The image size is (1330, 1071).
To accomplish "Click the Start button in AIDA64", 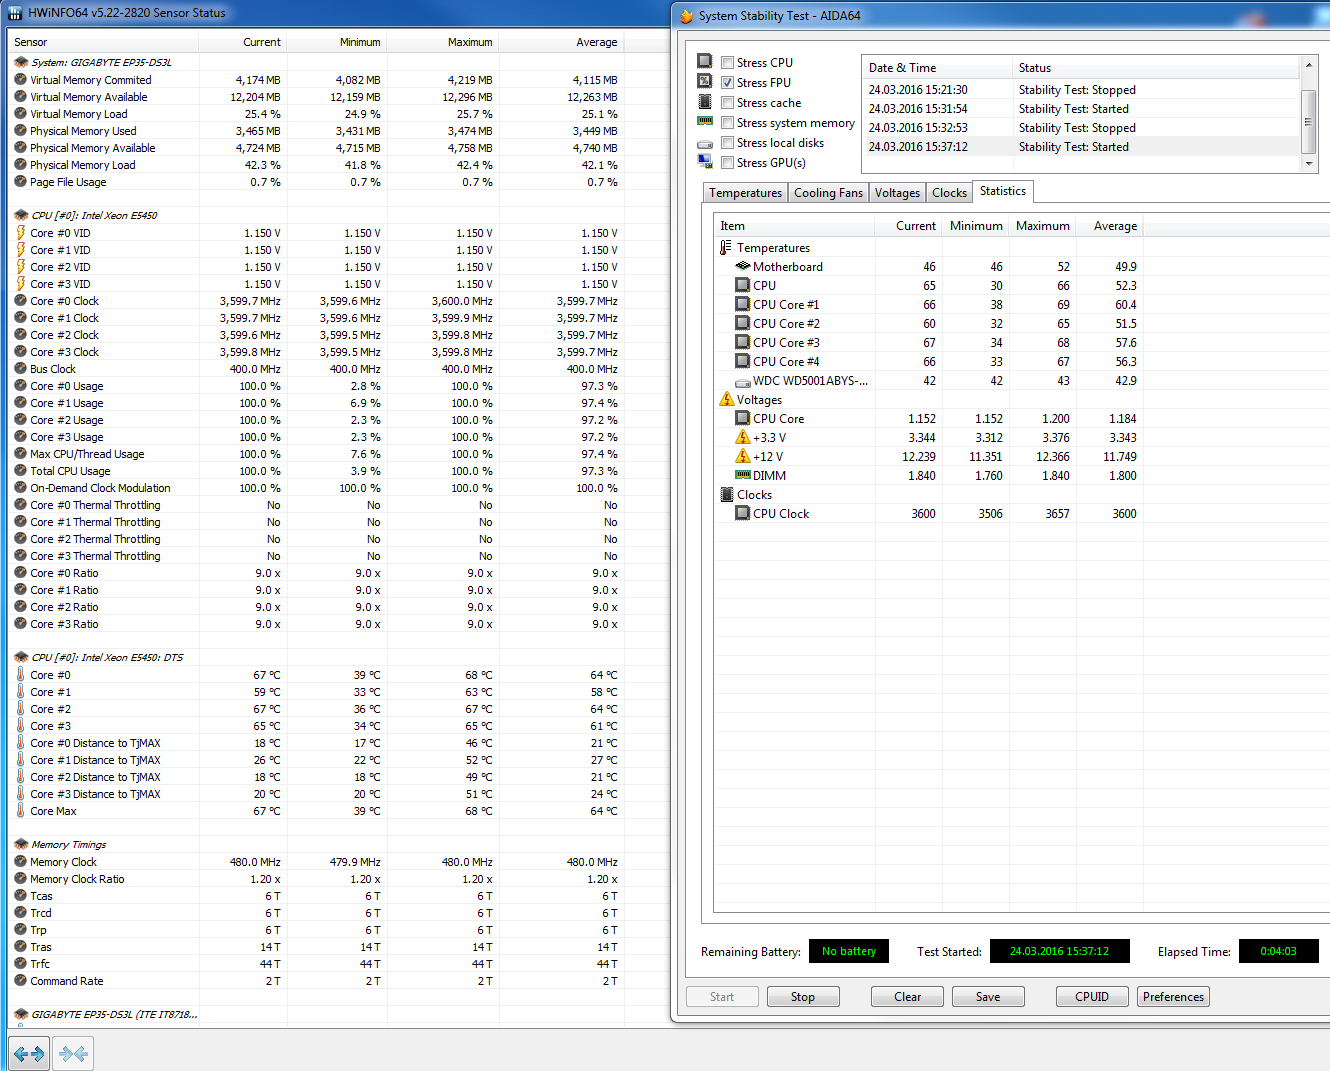I will coord(722,997).
